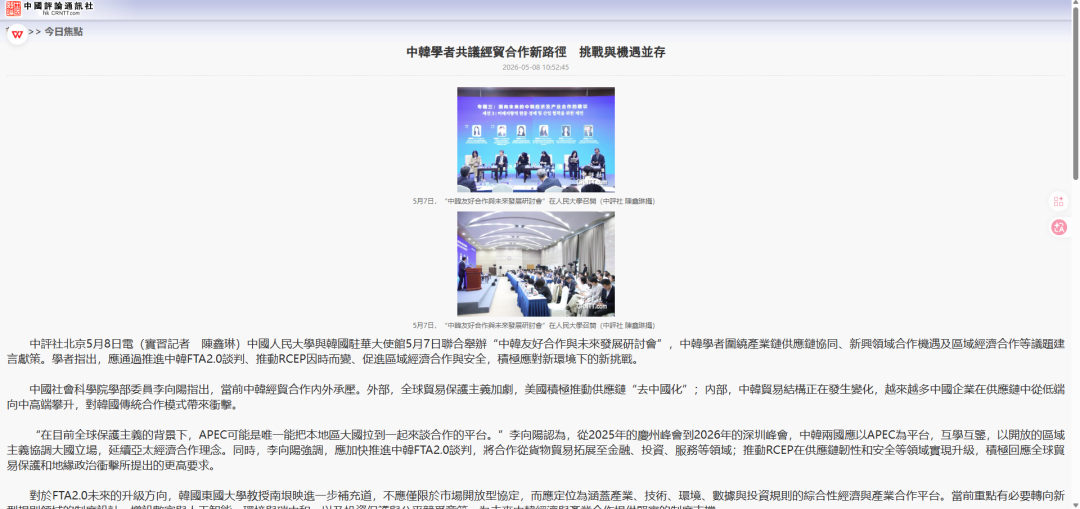Click the timestamp 2026-05-08 10:52:45
1080x509 pixels.
[536, 67]
